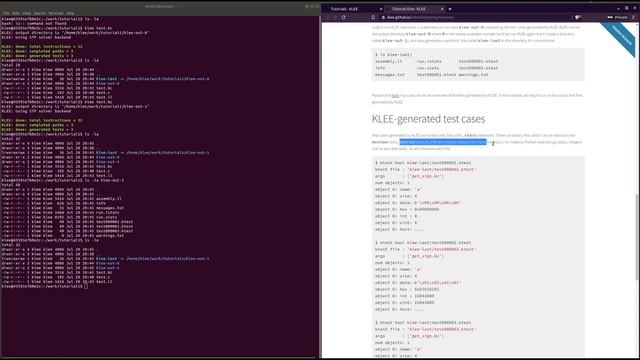Open the Terminal menu in terminal window
The image size is (640, 360).
[56, 13]
